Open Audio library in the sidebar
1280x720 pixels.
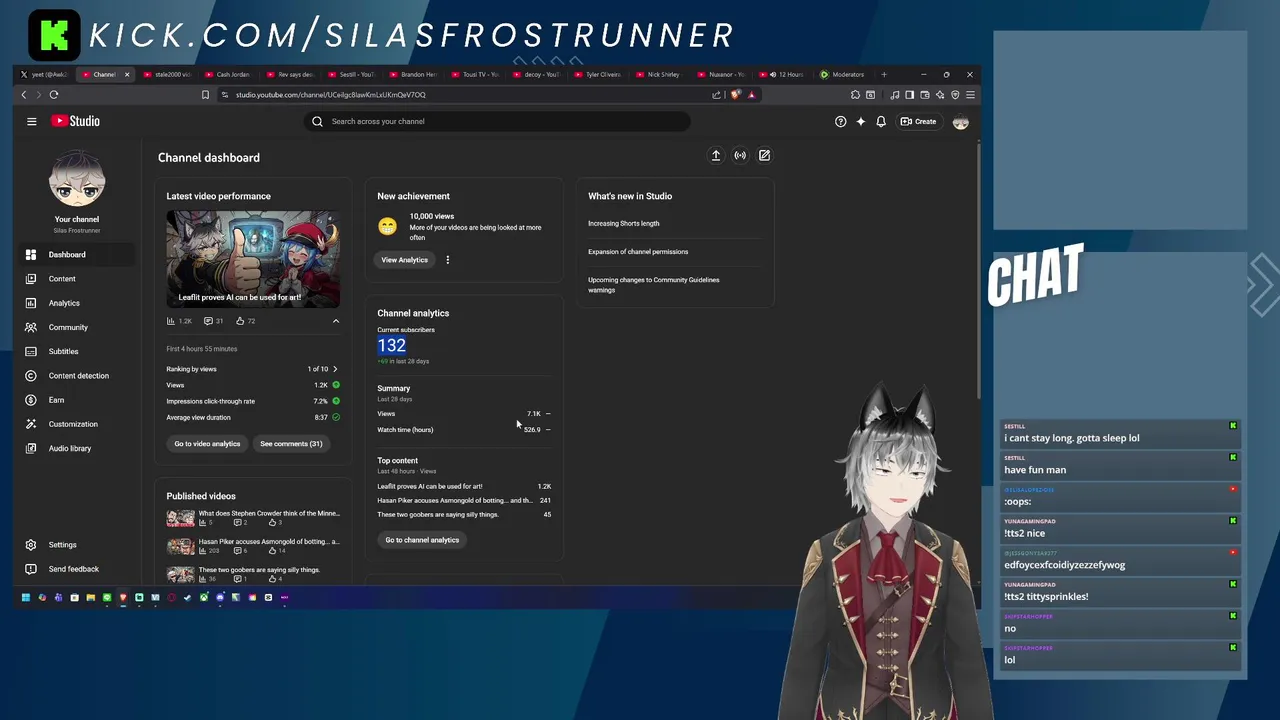78,448
